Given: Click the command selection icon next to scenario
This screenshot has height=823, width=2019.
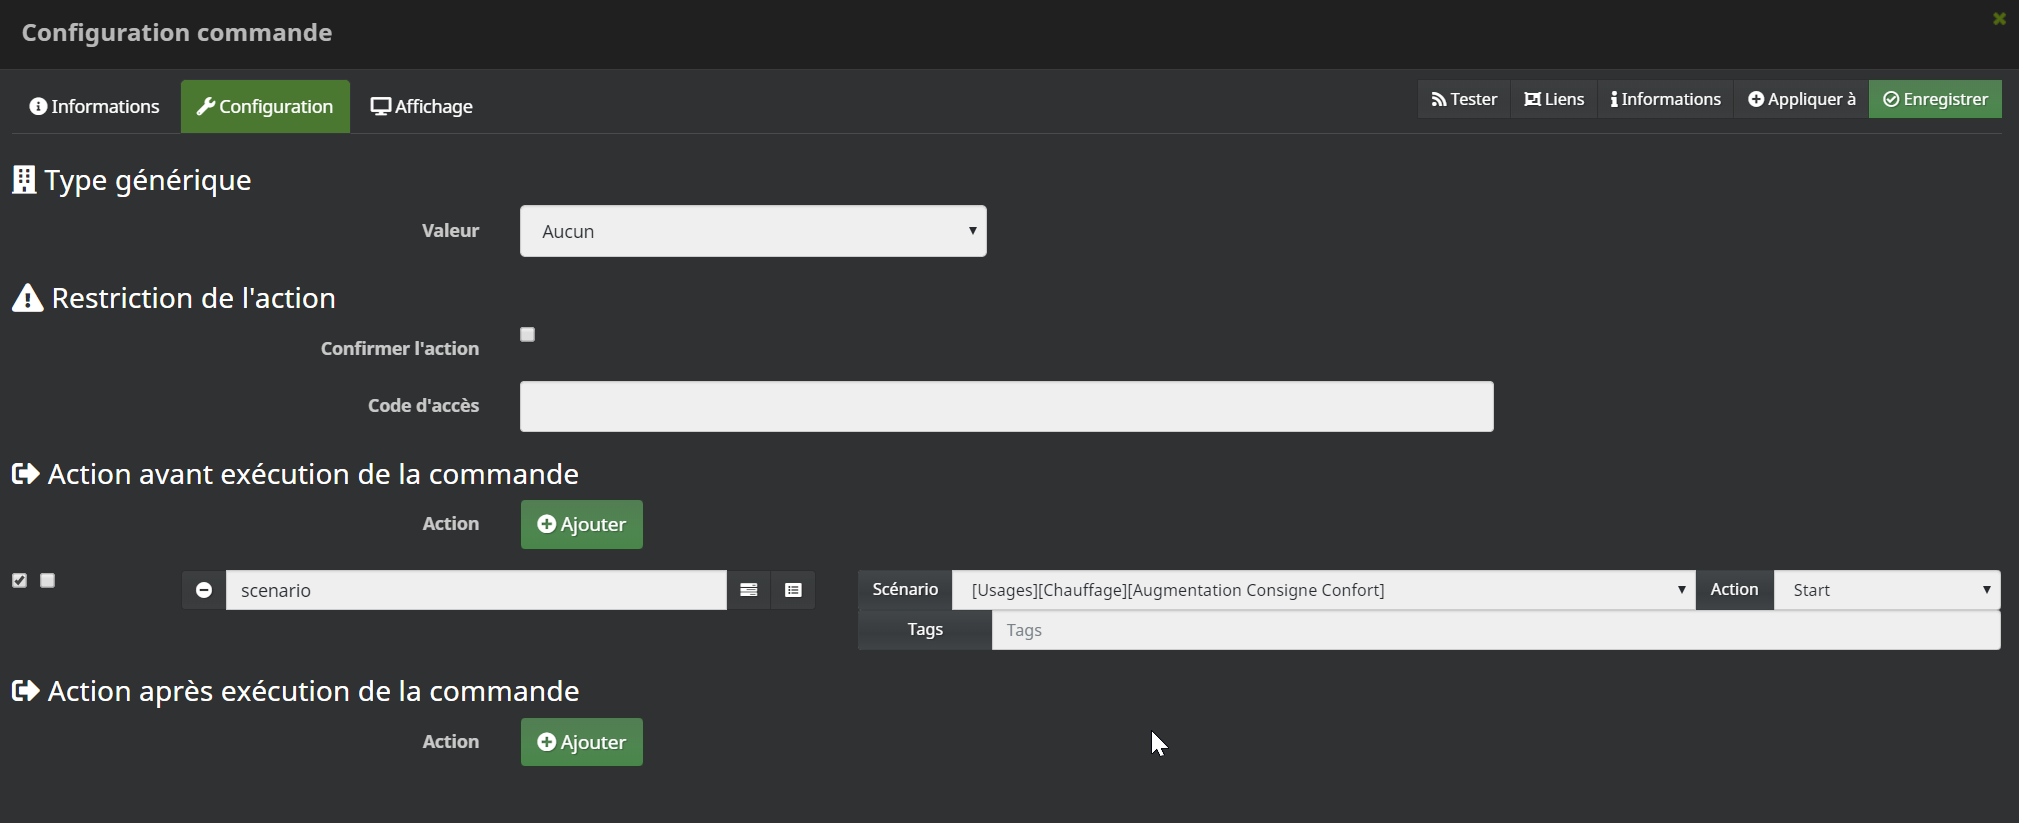Looking at the screenshot, I should (793, 590).
